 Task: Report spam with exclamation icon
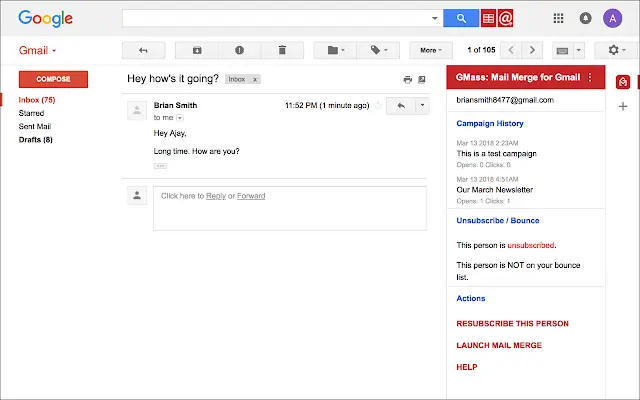pos(239,50)
